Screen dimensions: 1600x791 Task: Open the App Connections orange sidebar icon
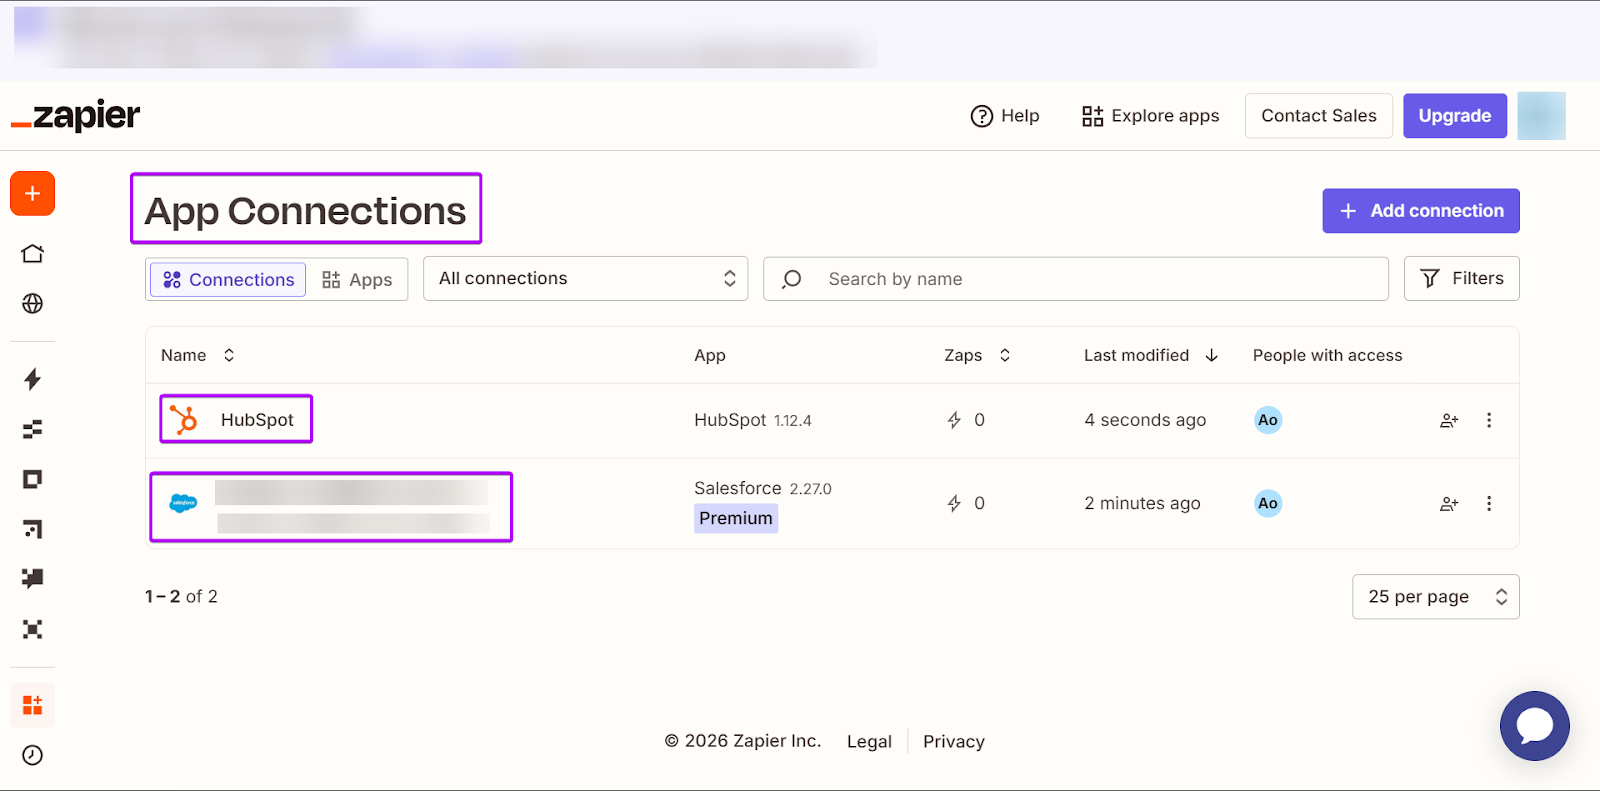[x=32, y=705]
